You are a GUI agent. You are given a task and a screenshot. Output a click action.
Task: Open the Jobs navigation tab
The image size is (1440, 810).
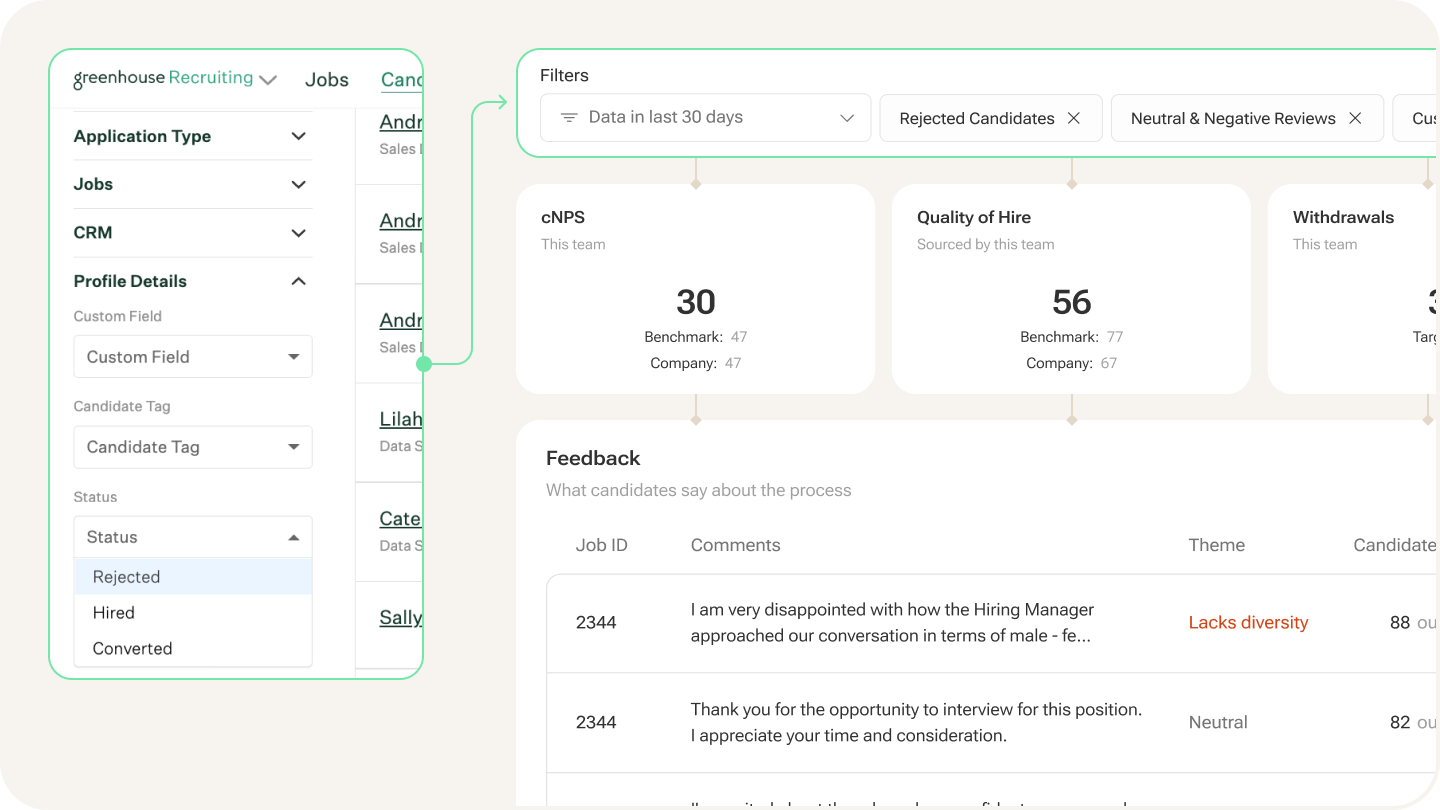click(327, 80)
